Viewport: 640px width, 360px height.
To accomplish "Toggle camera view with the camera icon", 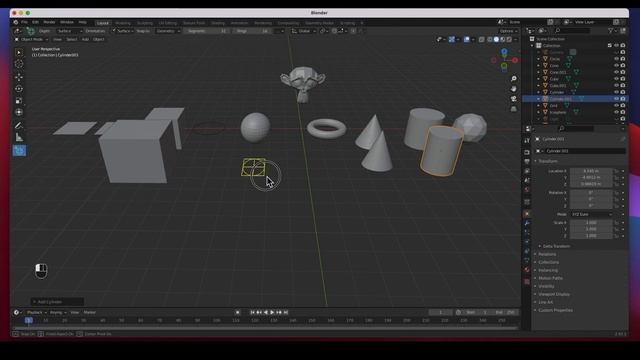I will (514, 99).
